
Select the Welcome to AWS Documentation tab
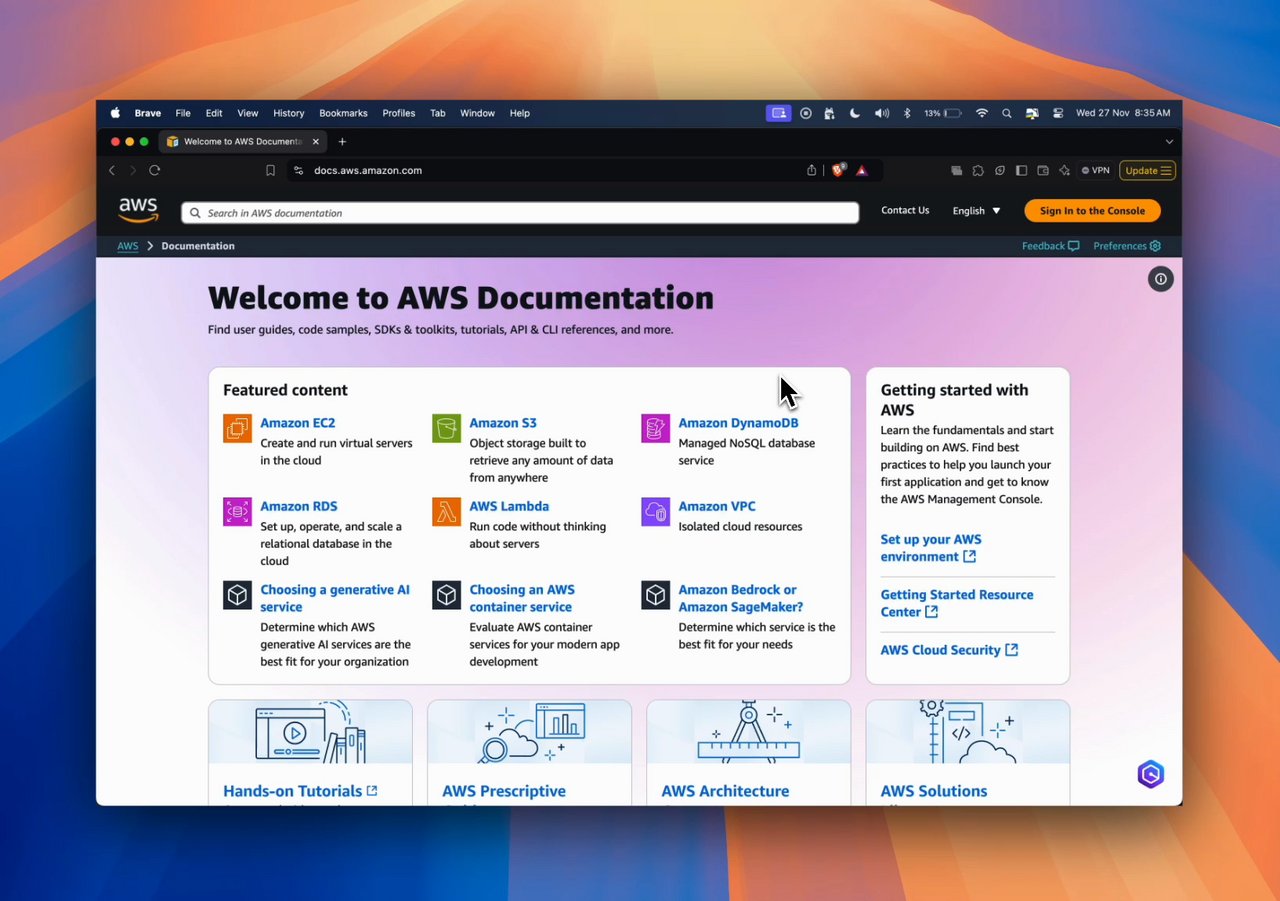coord(243,141)
